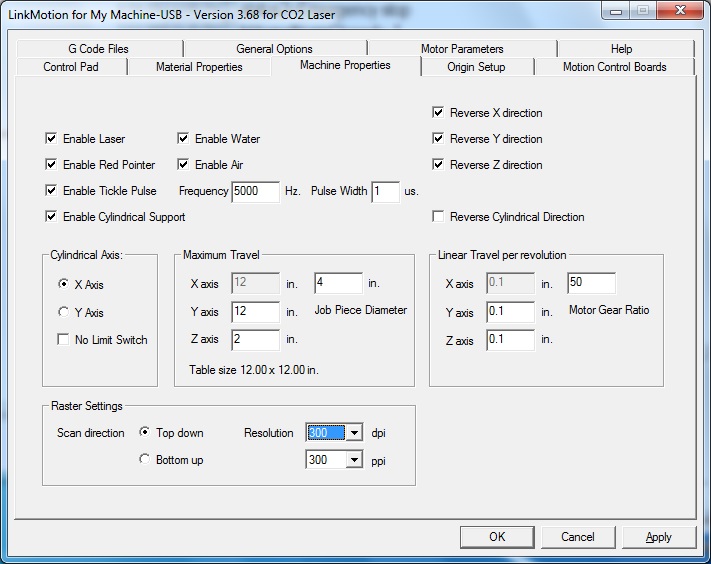The height and width of the screenshot is (564, 711).
Task: Toggle the Enable Water checkbox
Action: 184,139
